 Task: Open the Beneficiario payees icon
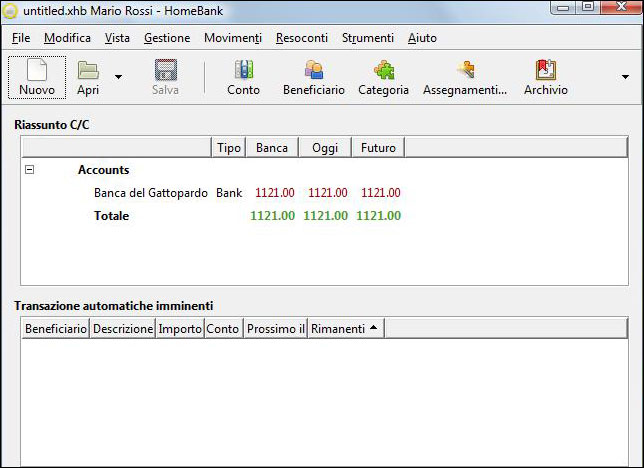(313, 71)
